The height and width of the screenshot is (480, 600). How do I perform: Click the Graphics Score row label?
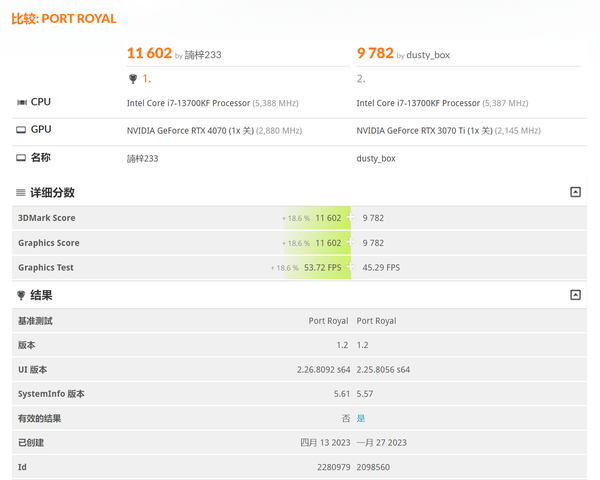[x=48, y=243]
